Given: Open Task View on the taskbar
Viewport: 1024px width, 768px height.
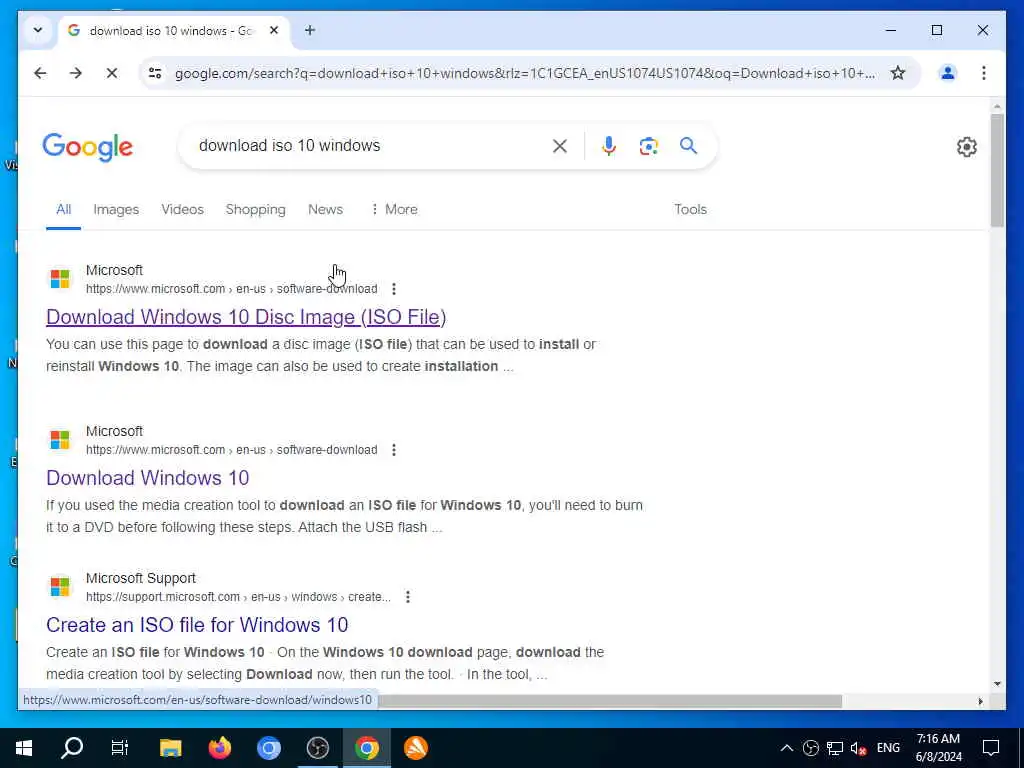Looking at the screenshot, I should 120,748.
